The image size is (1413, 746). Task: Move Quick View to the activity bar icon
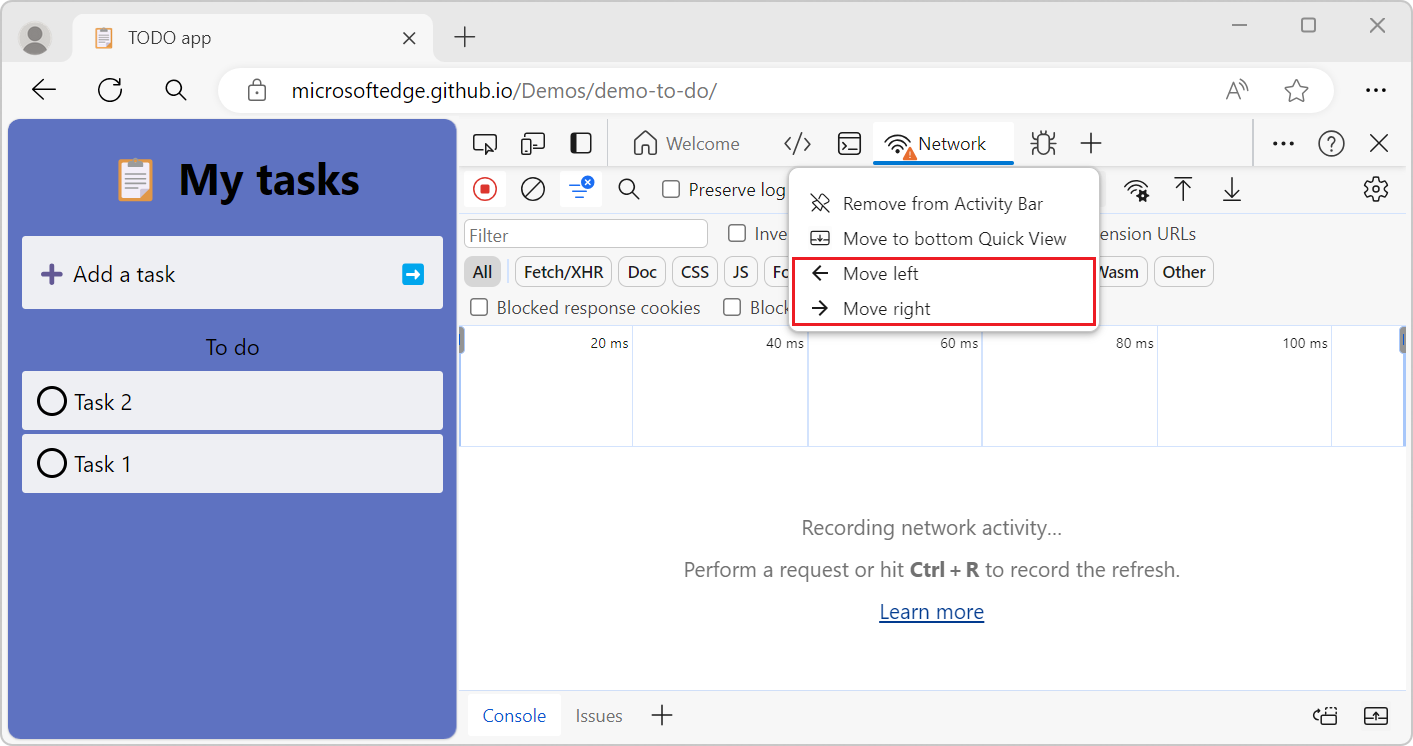1326,716
